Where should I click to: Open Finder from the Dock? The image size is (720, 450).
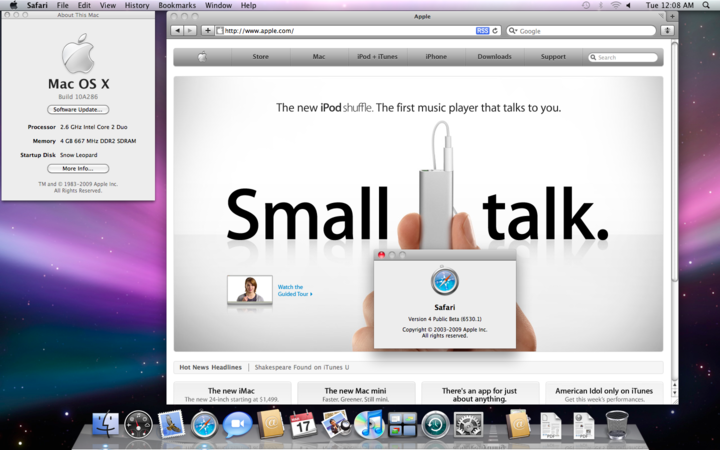(x=105, y=424)
